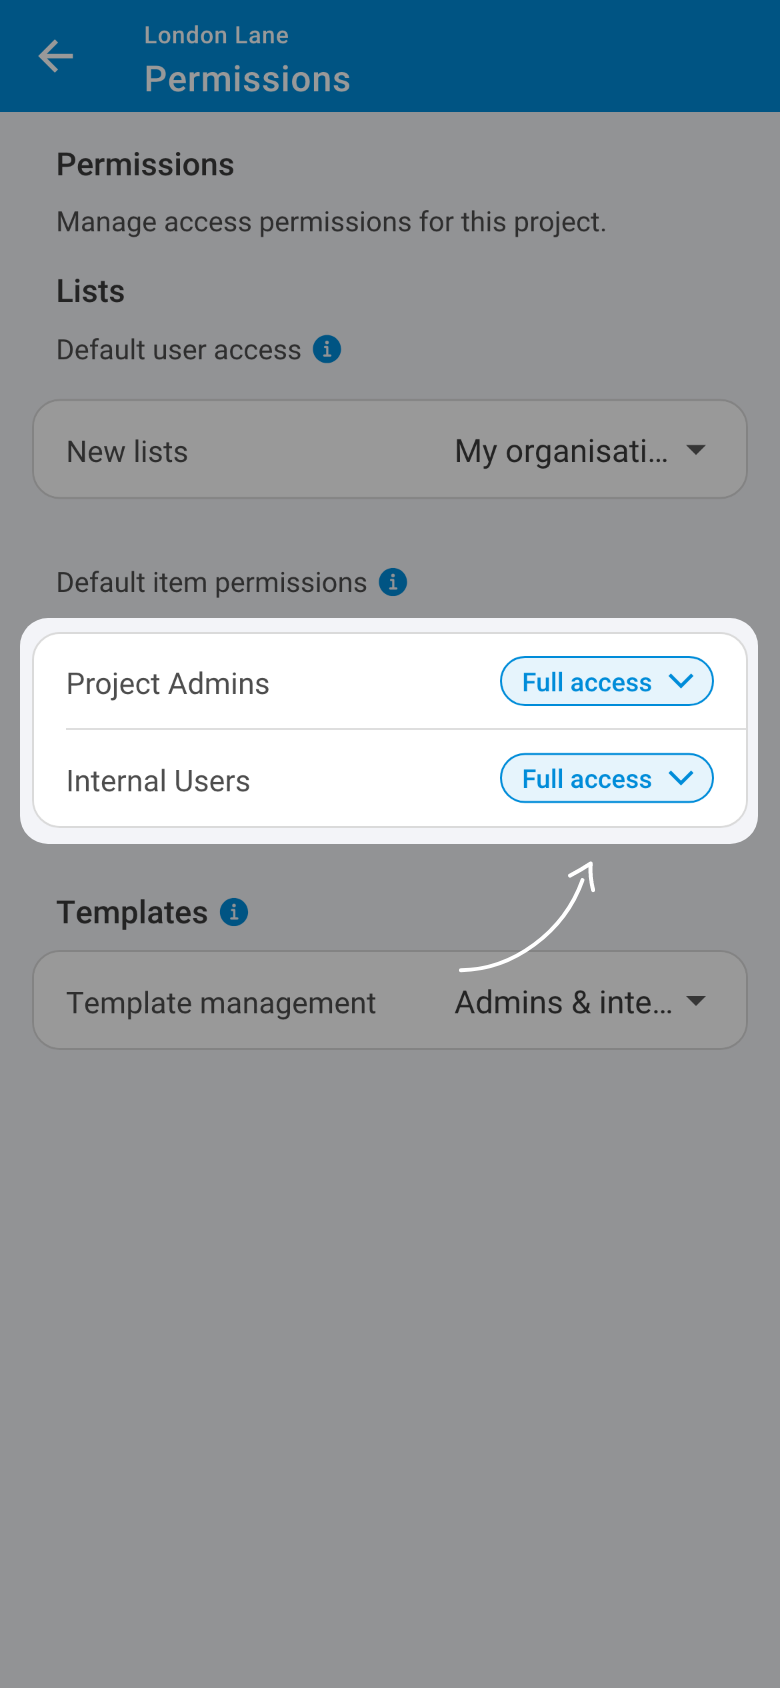Click the New lists label
This screenshot has height=1688, width=780.
pos(127,452)
